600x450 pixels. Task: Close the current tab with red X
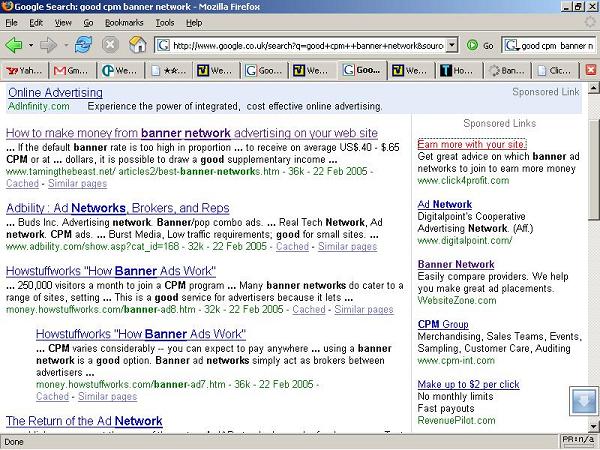click(591, 70)
